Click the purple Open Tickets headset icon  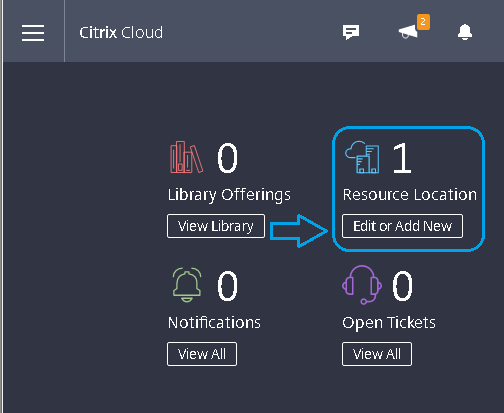pyautogui.click(x=362, y=285)
